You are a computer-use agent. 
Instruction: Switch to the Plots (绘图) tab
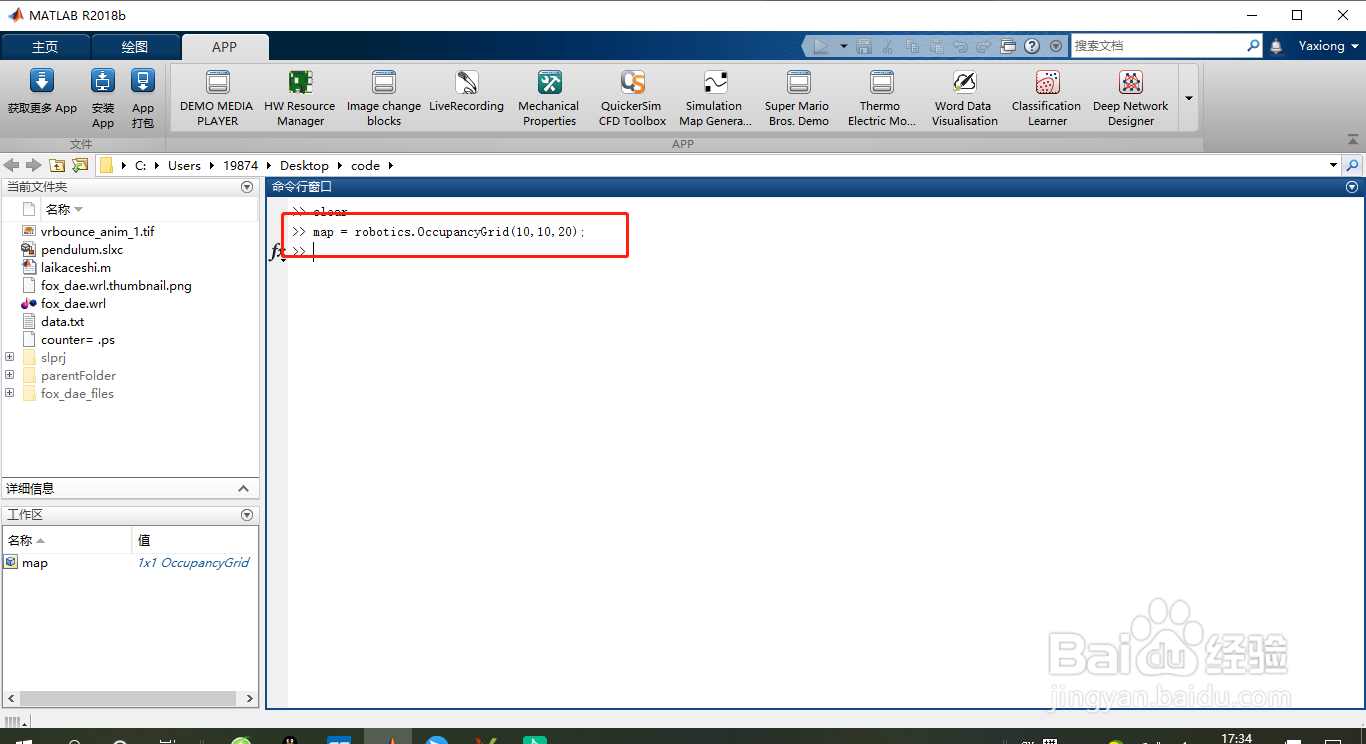(135, 47)
